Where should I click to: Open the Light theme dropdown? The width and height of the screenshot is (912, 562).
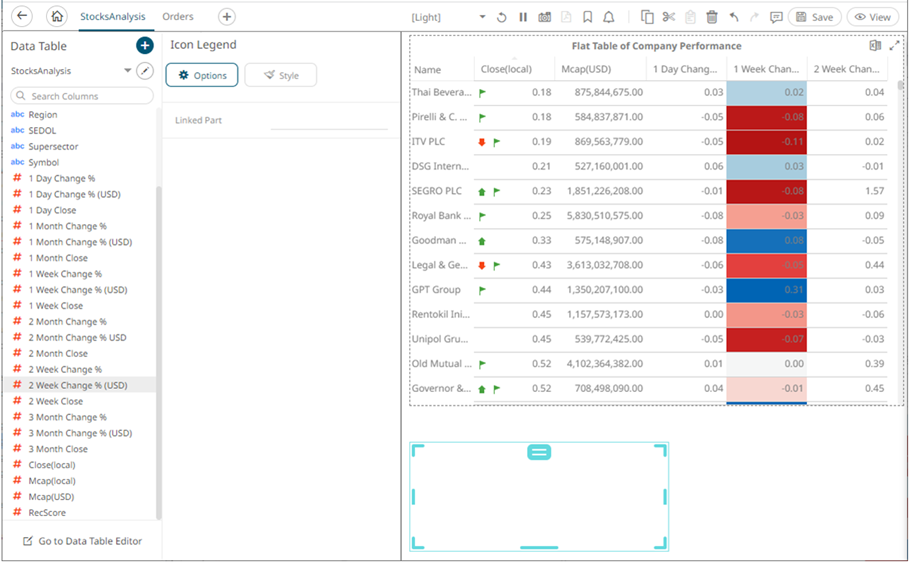[x=482, y=17]
